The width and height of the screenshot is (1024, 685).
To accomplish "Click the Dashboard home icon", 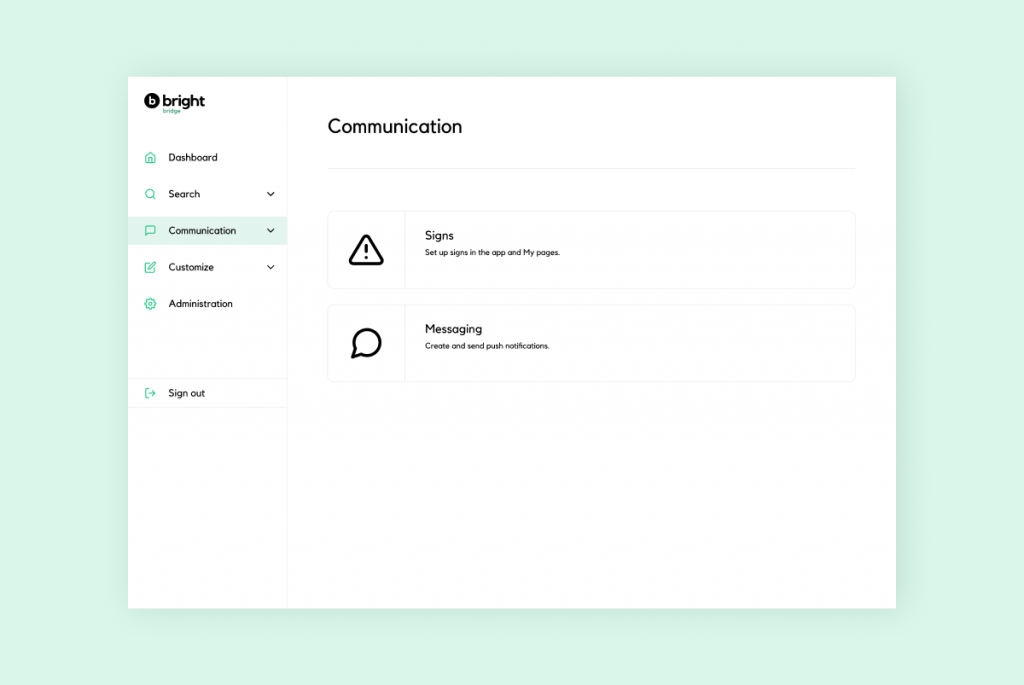I will pyautogui.click(x=150, y=157).
